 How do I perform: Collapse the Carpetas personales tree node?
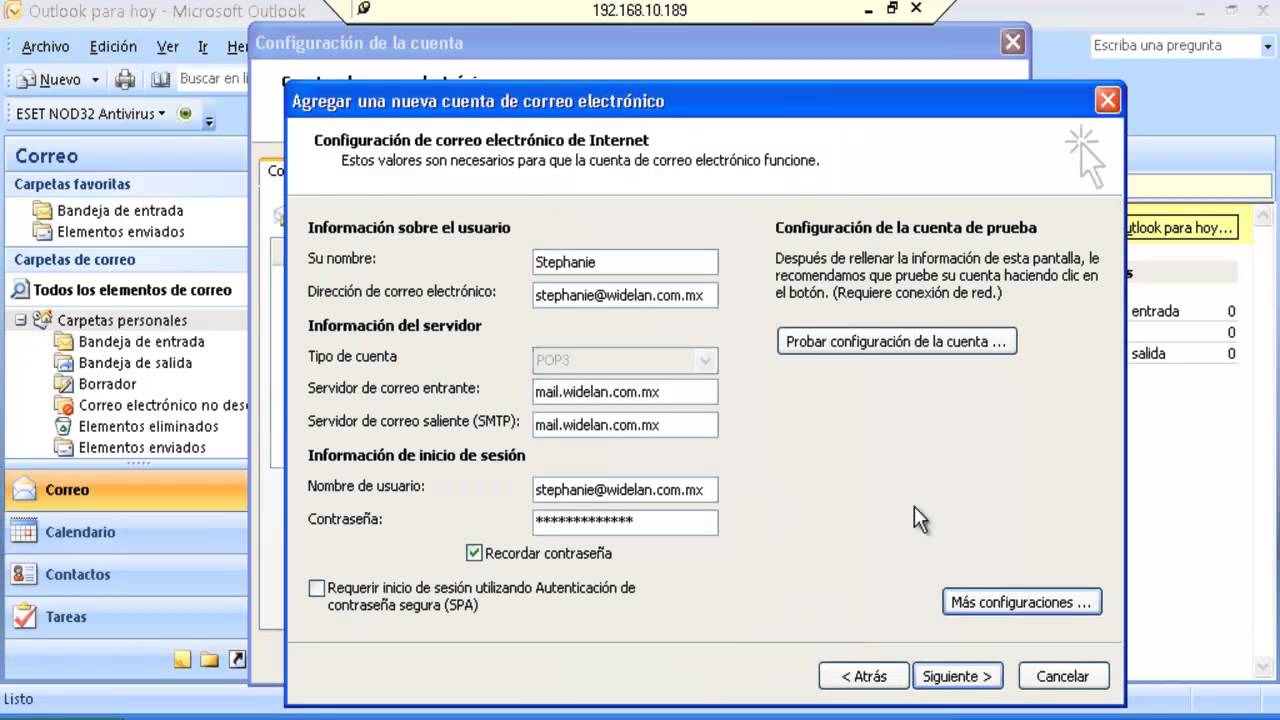(20, 320)
